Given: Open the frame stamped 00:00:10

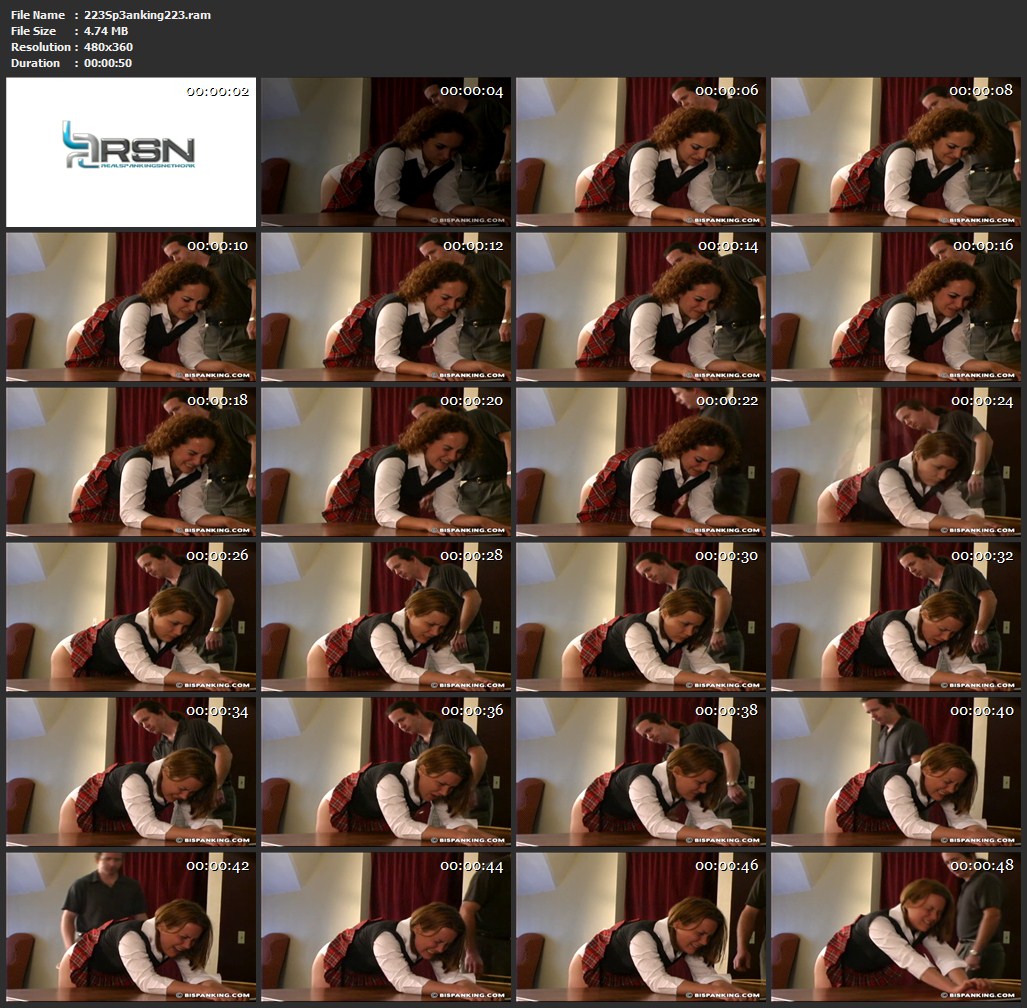Looking at the screenshot, I should 131,307.
